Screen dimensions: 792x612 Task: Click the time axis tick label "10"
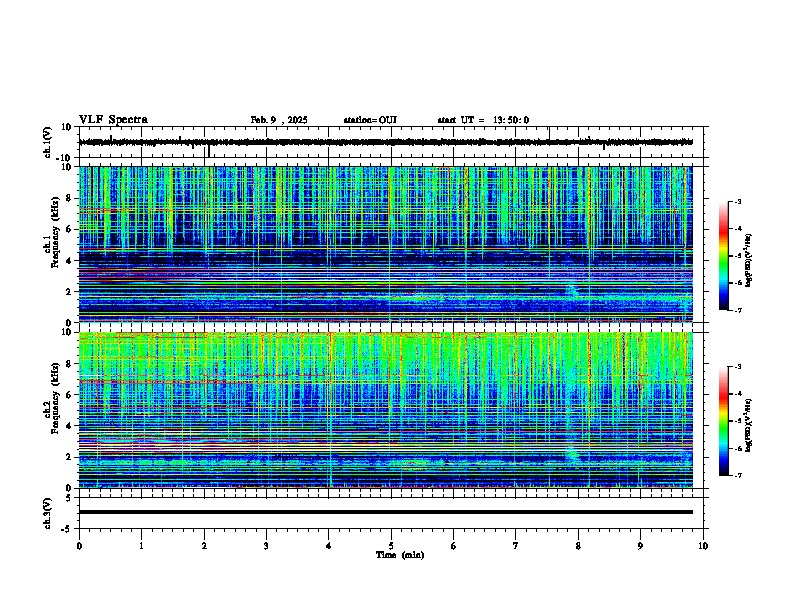(703, 546)
